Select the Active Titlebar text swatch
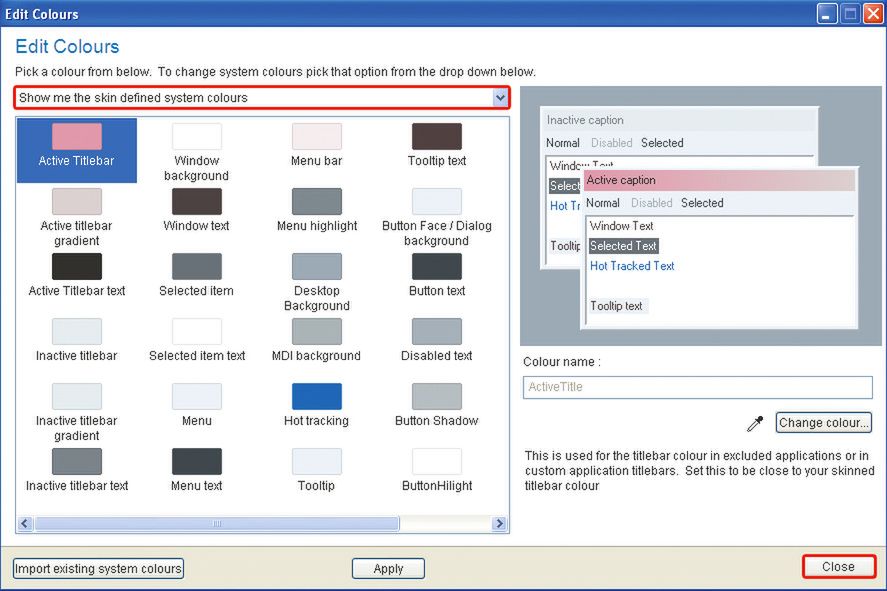The image size is (887, 591). click(x=77, y=267)
